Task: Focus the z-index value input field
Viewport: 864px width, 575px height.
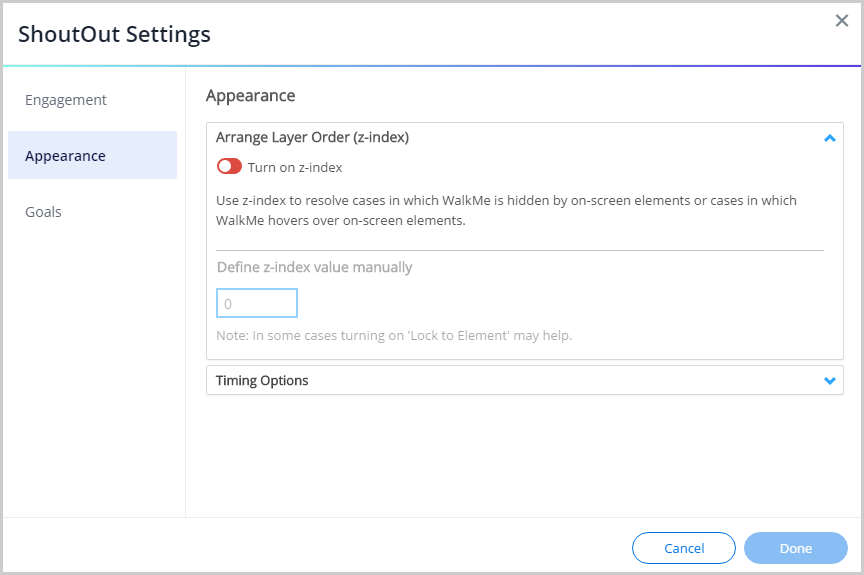Action: [x=257, y=303]
